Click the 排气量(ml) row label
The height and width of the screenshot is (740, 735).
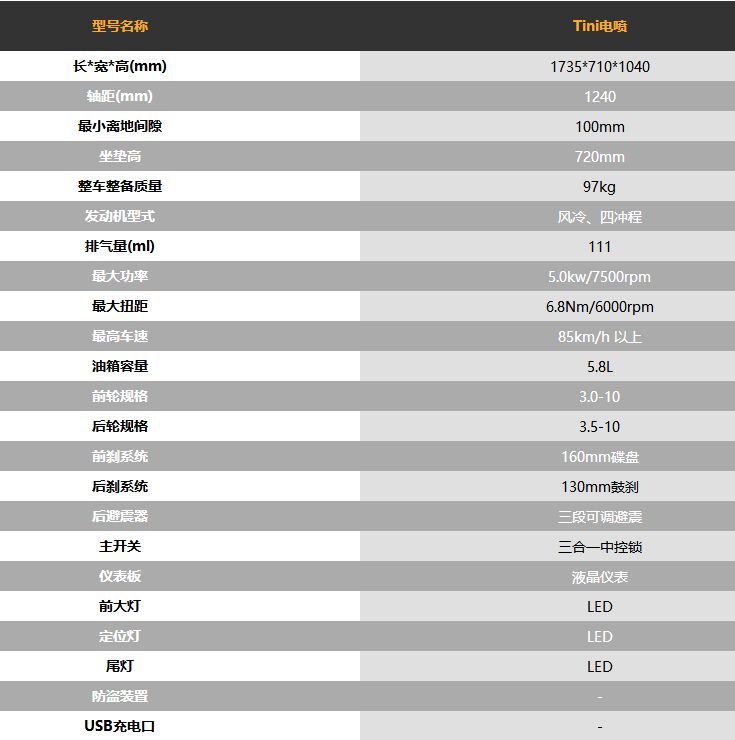click(120, 246)
